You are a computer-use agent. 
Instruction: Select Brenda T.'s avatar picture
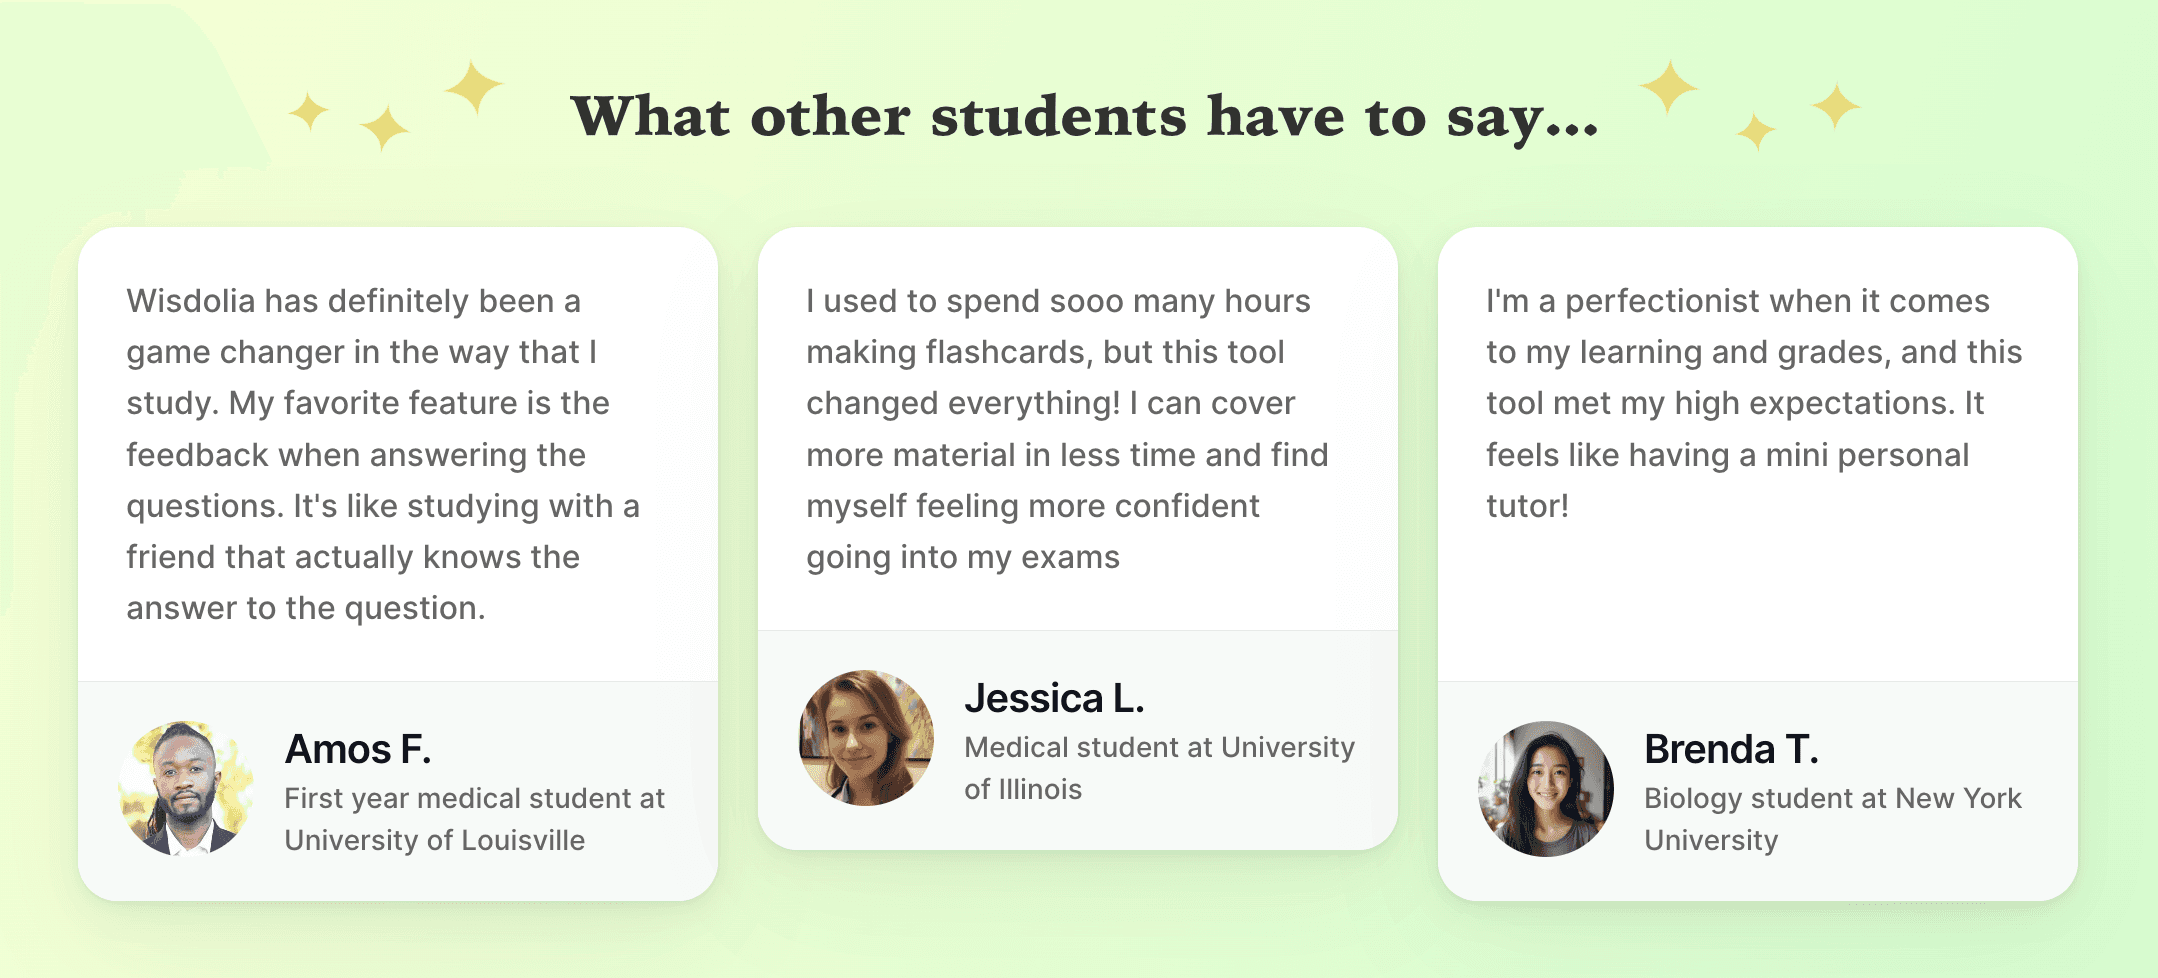coord(1546,789)
